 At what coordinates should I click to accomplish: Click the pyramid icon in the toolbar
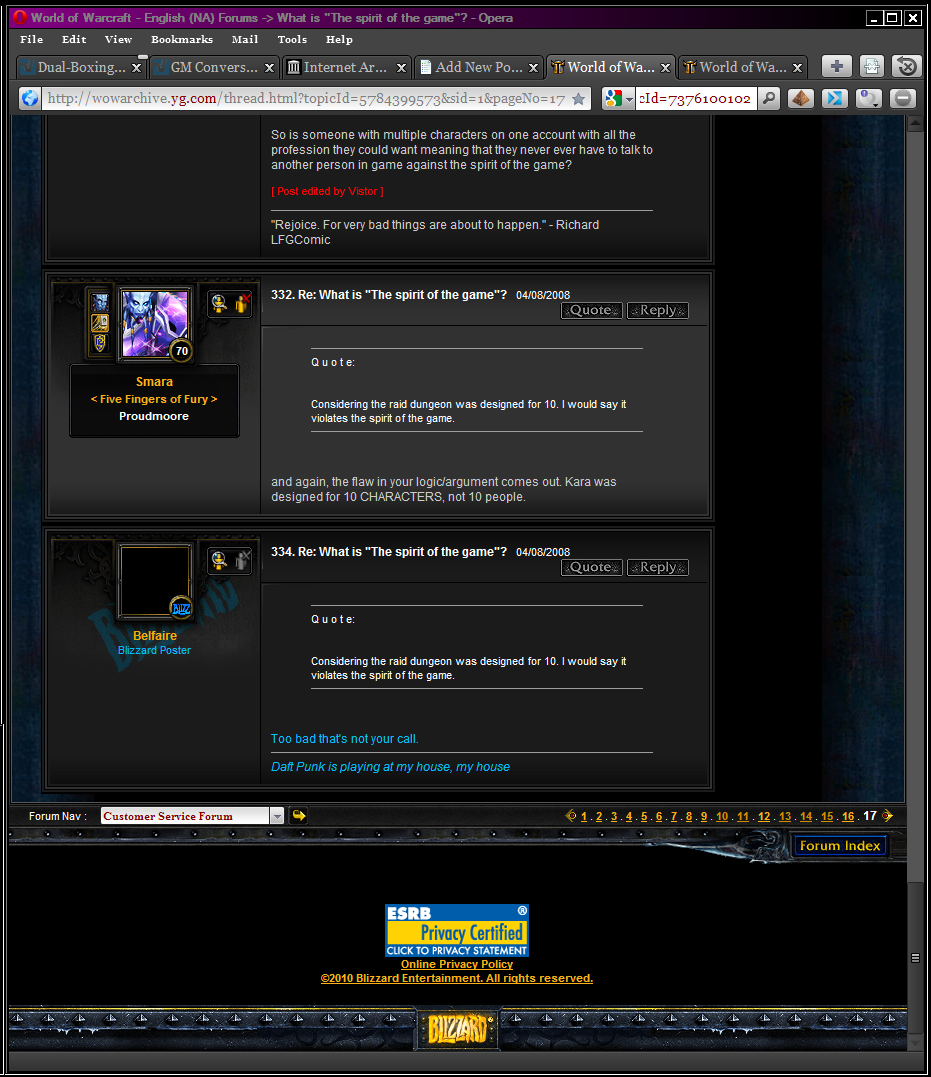[x=801, y=98]
